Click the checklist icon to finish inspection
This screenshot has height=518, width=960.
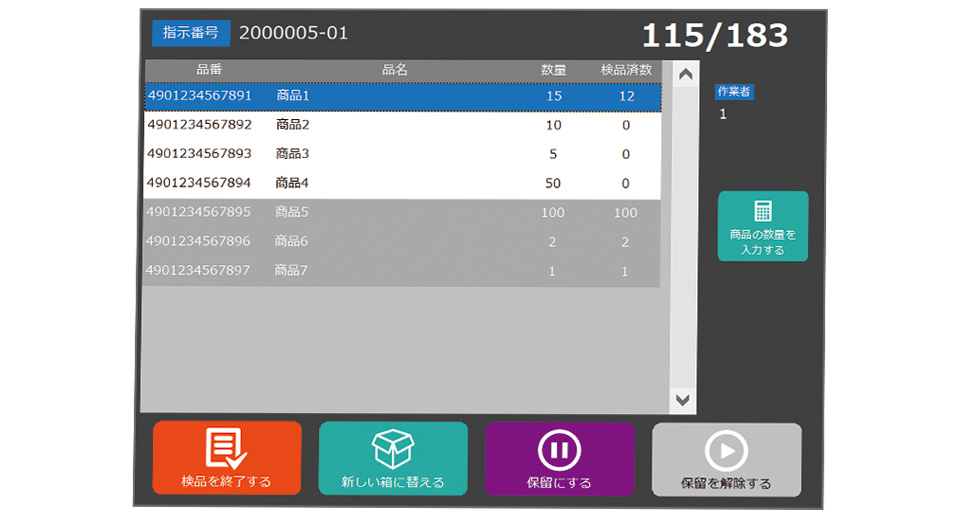click(226, 448)
